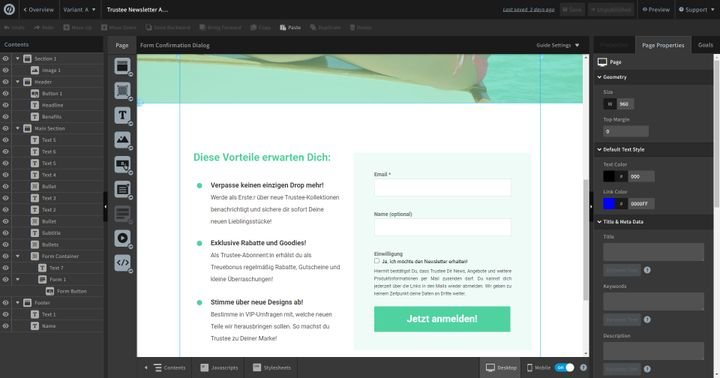Collapse Section 1 in Contents tree
The image size is (720, 378).
coord(17,59)
